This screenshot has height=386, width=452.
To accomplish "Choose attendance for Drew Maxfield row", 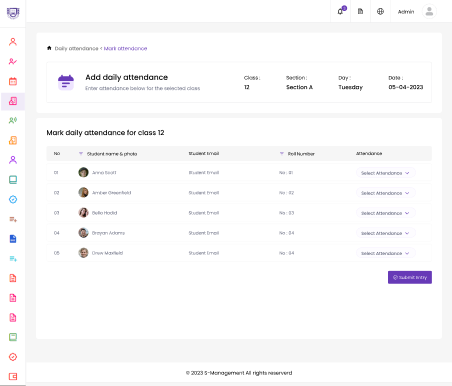I will [x=386, y=253].
